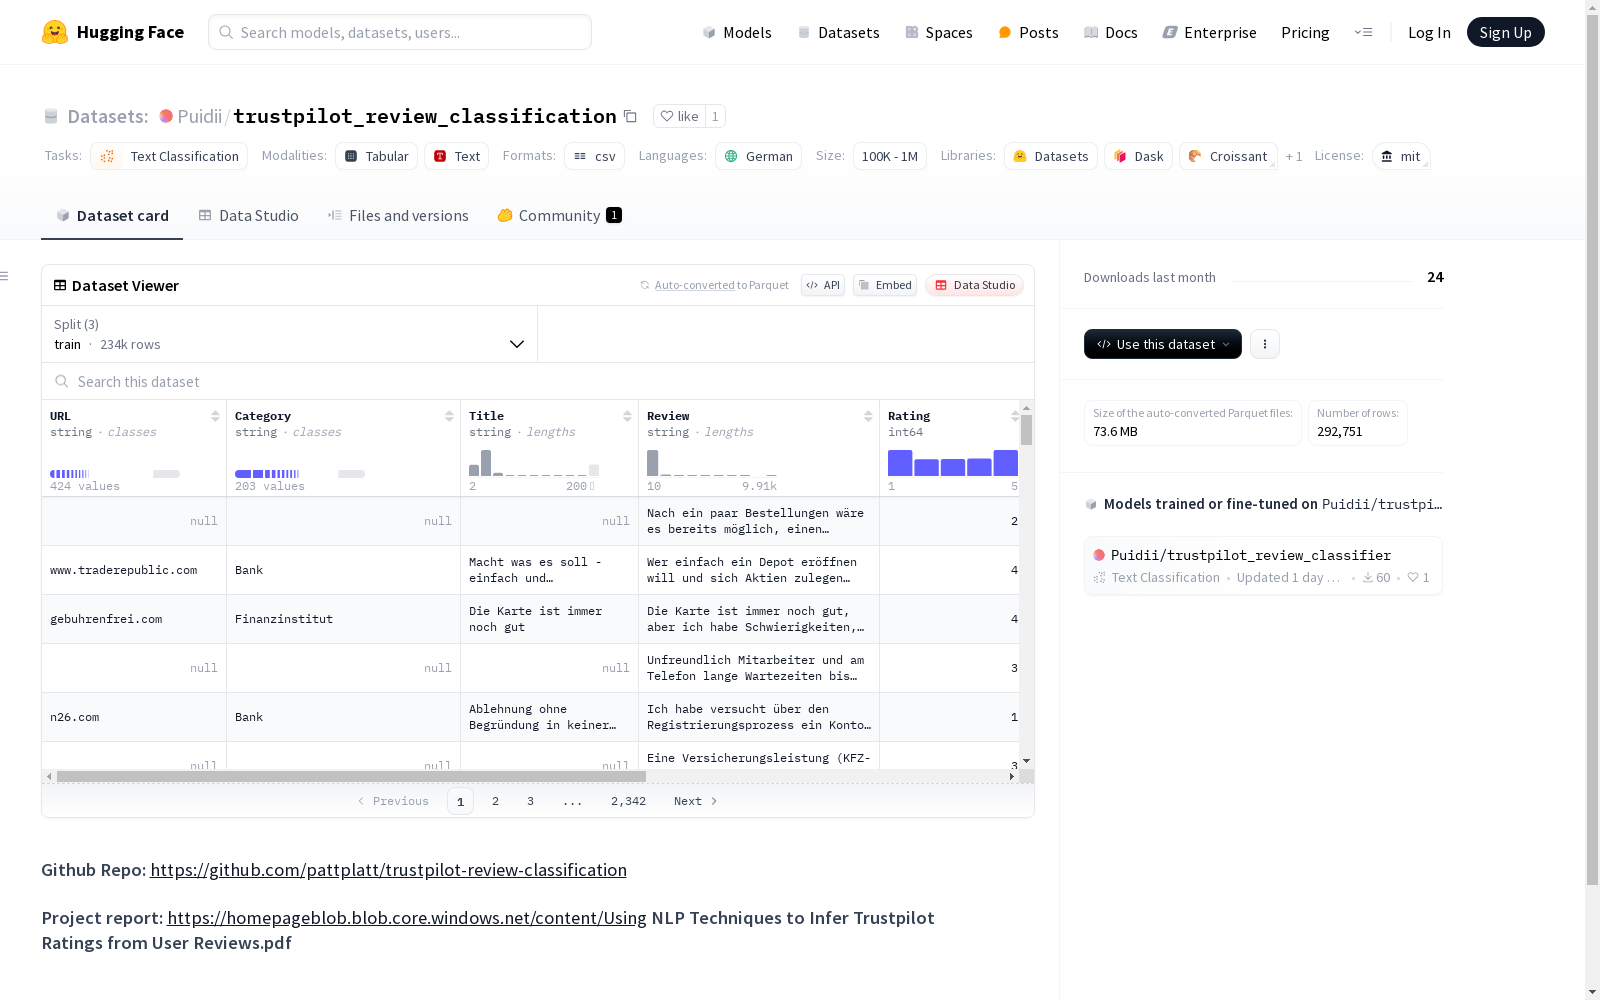Open the Datasets menu item

838,32
